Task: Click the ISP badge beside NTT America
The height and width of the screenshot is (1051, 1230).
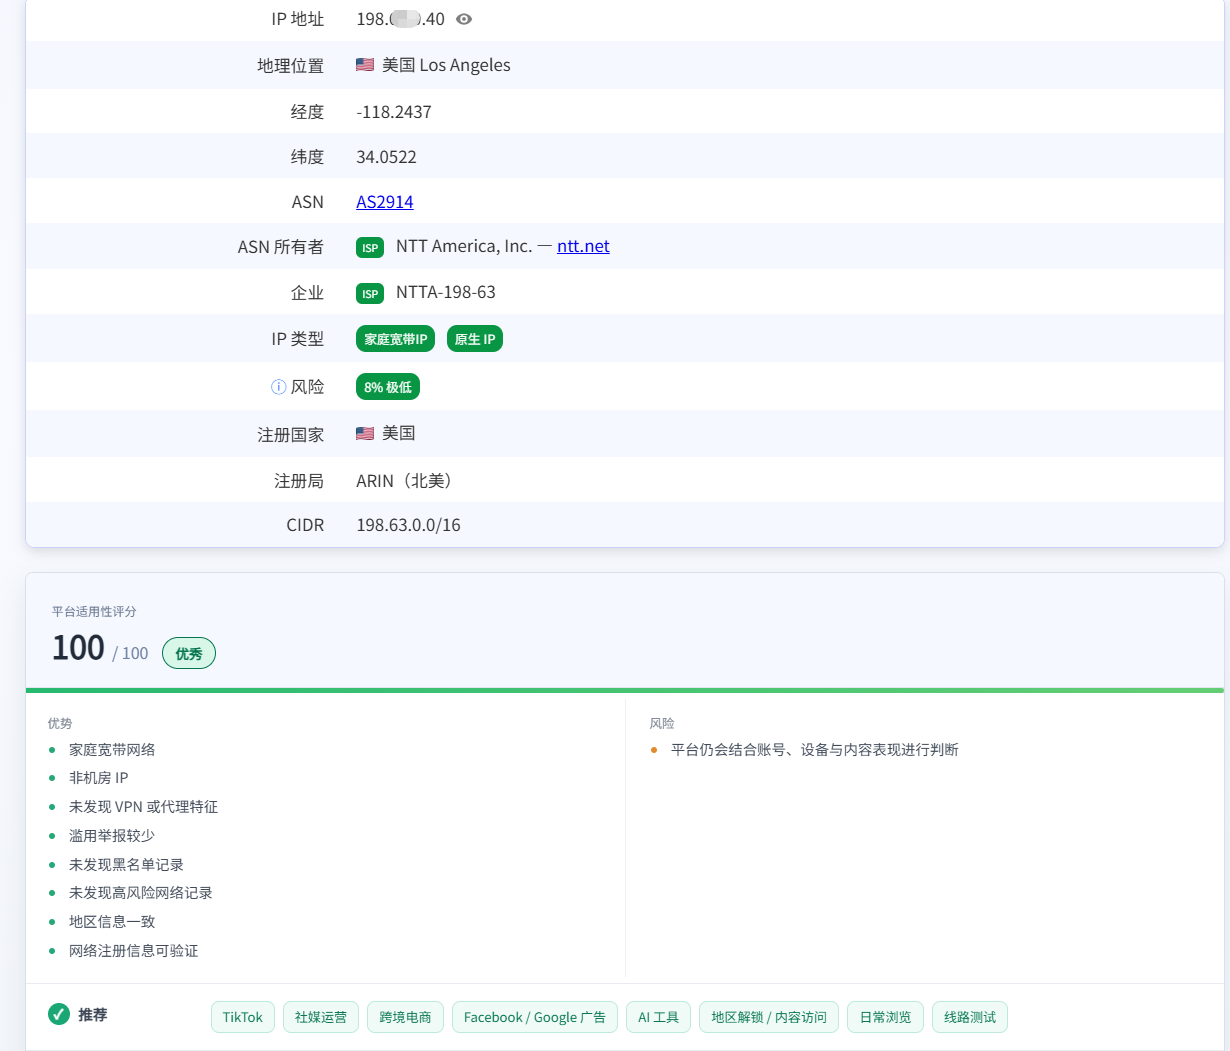Action: coord(370,247)
